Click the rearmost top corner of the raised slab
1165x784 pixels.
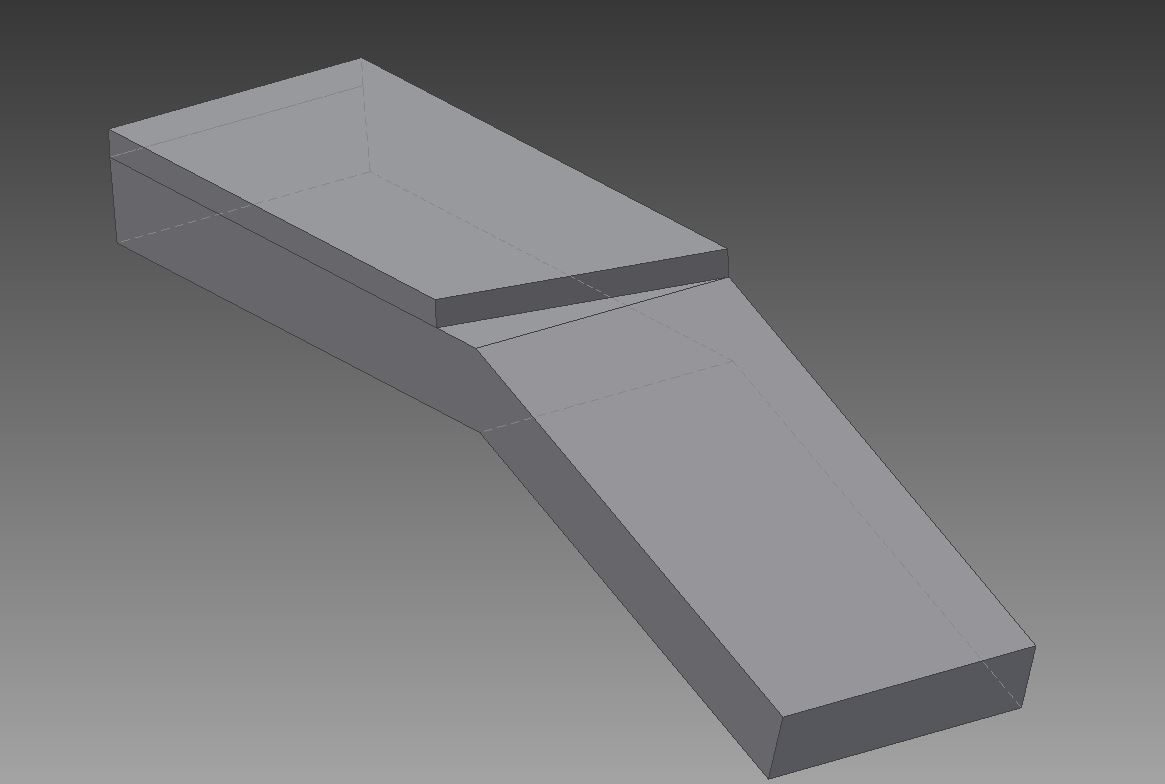(x=361, y=60)
